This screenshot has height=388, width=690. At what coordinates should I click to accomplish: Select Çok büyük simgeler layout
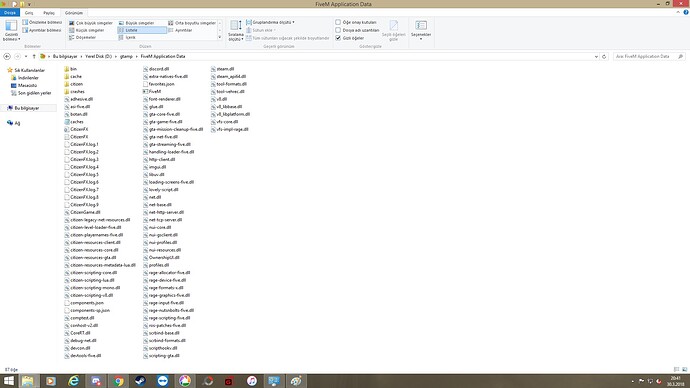[x=91, y=23]
